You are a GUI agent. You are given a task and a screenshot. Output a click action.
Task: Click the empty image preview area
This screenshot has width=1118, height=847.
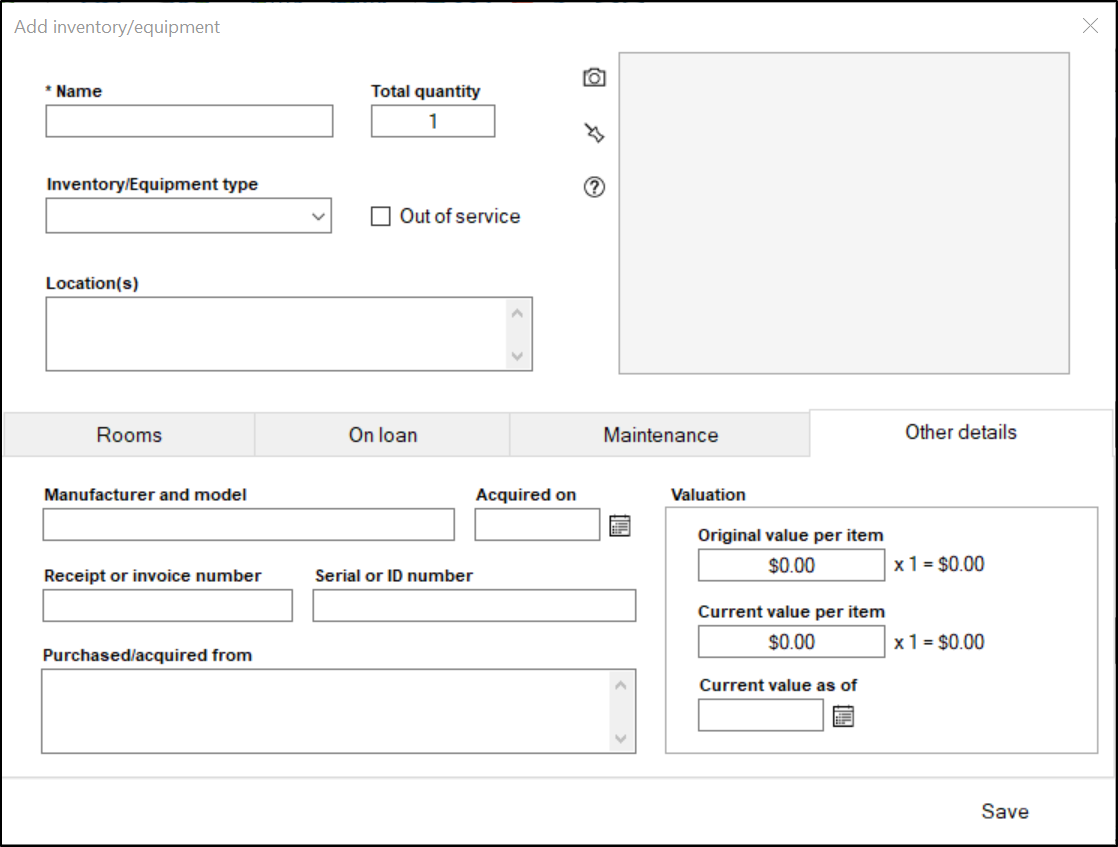[x=844, y=213]
